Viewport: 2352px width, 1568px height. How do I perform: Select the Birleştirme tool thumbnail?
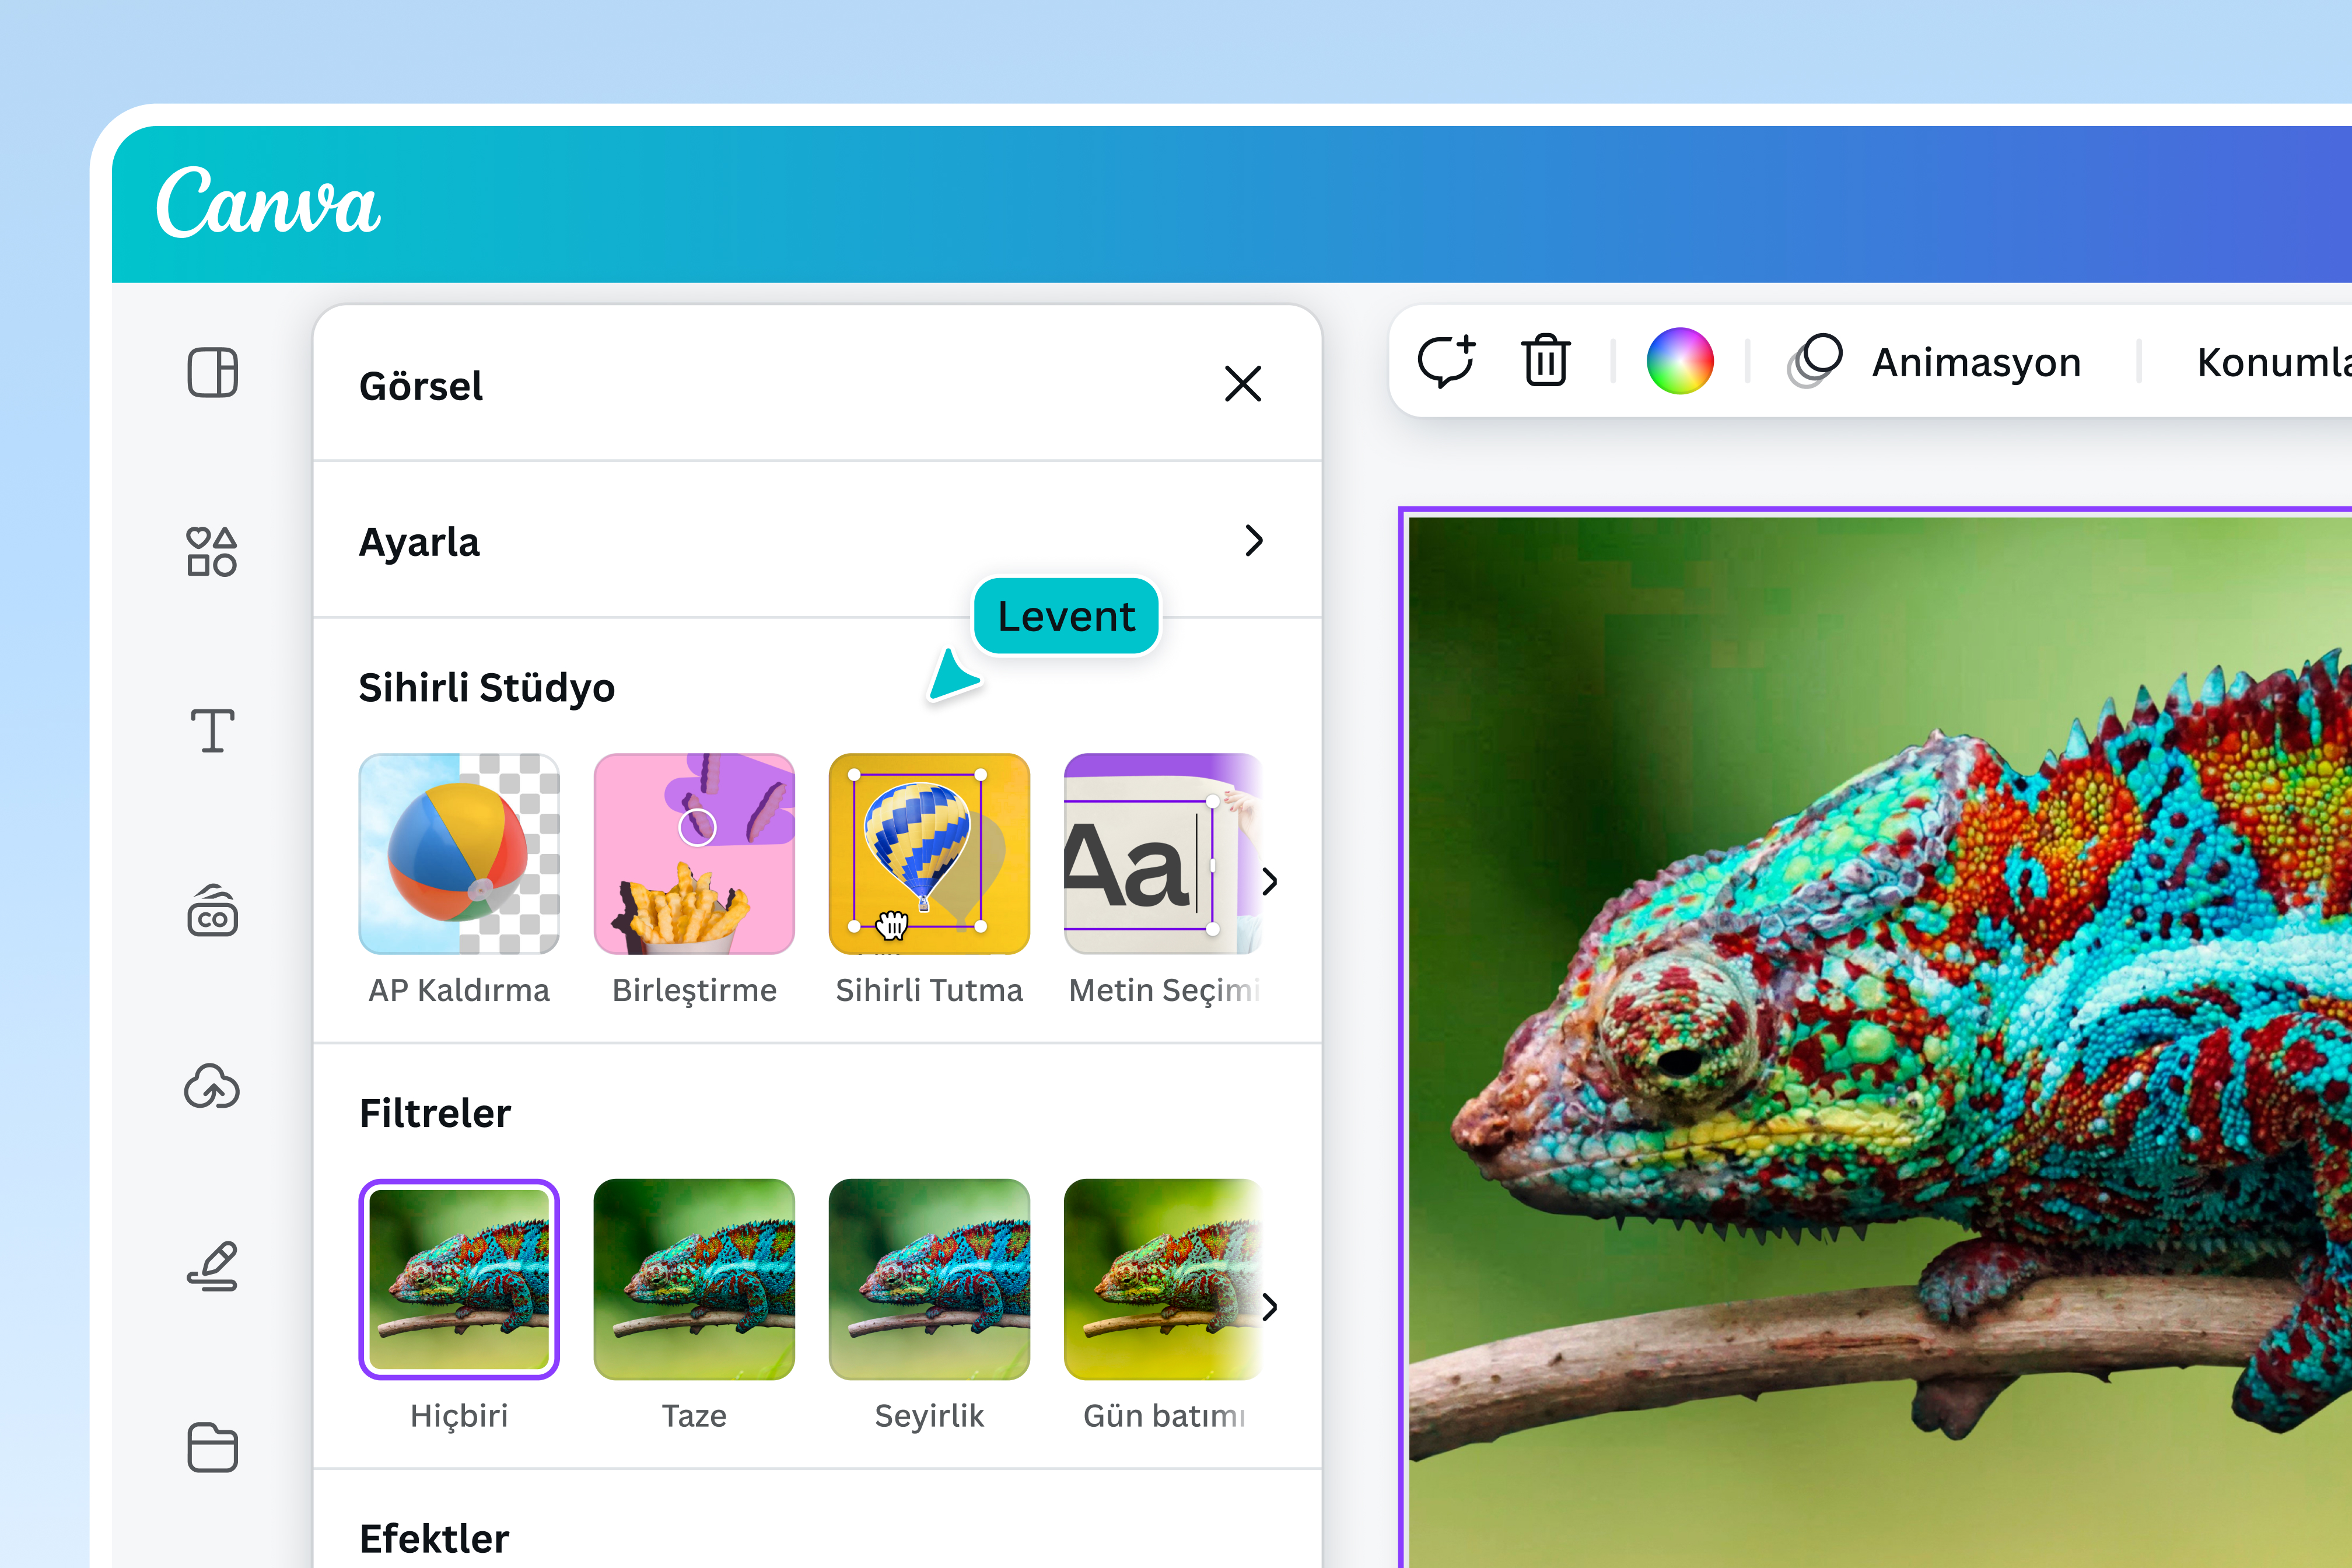tap(694, 854)
